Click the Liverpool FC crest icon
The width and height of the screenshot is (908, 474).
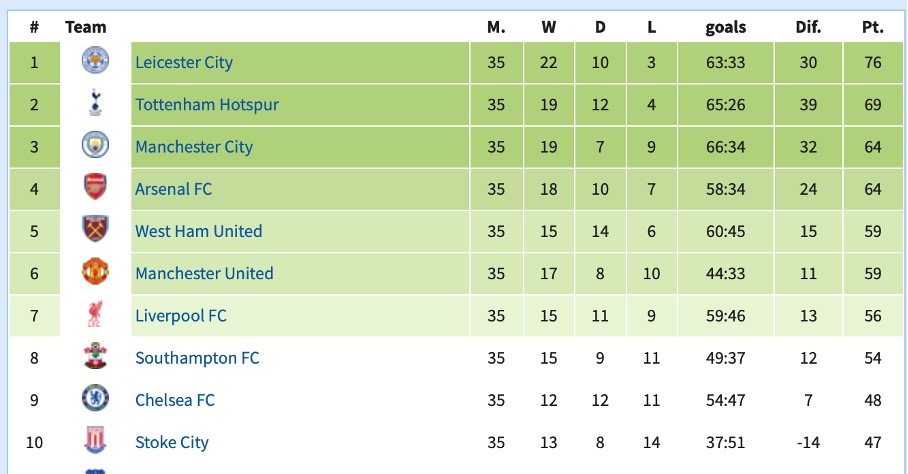tap(95, 314)
